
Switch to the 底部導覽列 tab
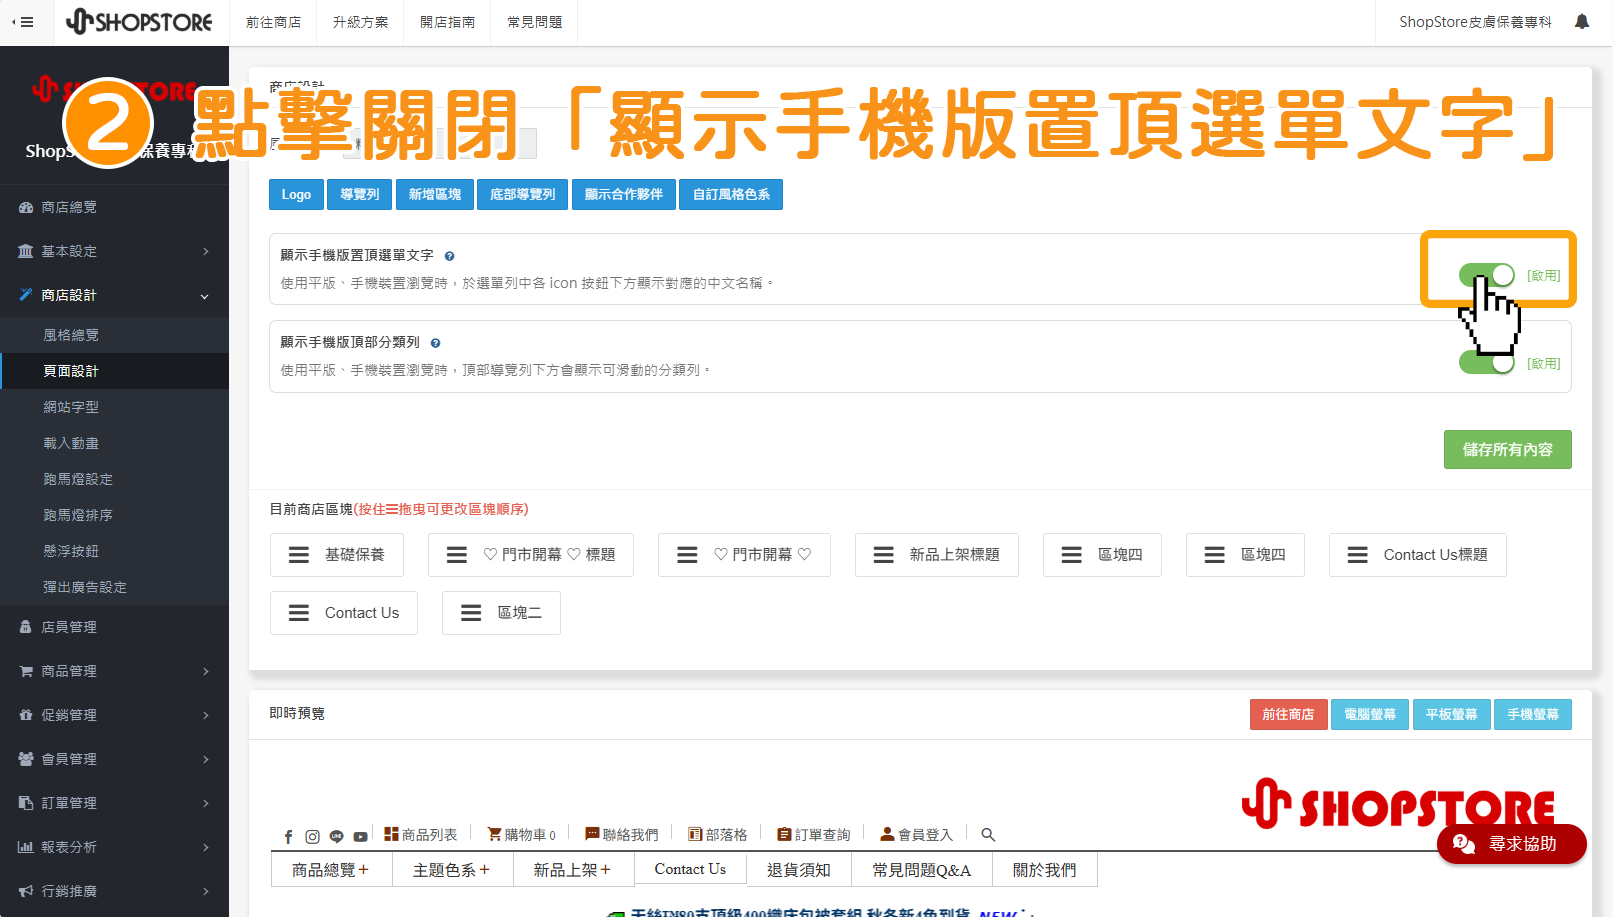[x=523, y=194]
